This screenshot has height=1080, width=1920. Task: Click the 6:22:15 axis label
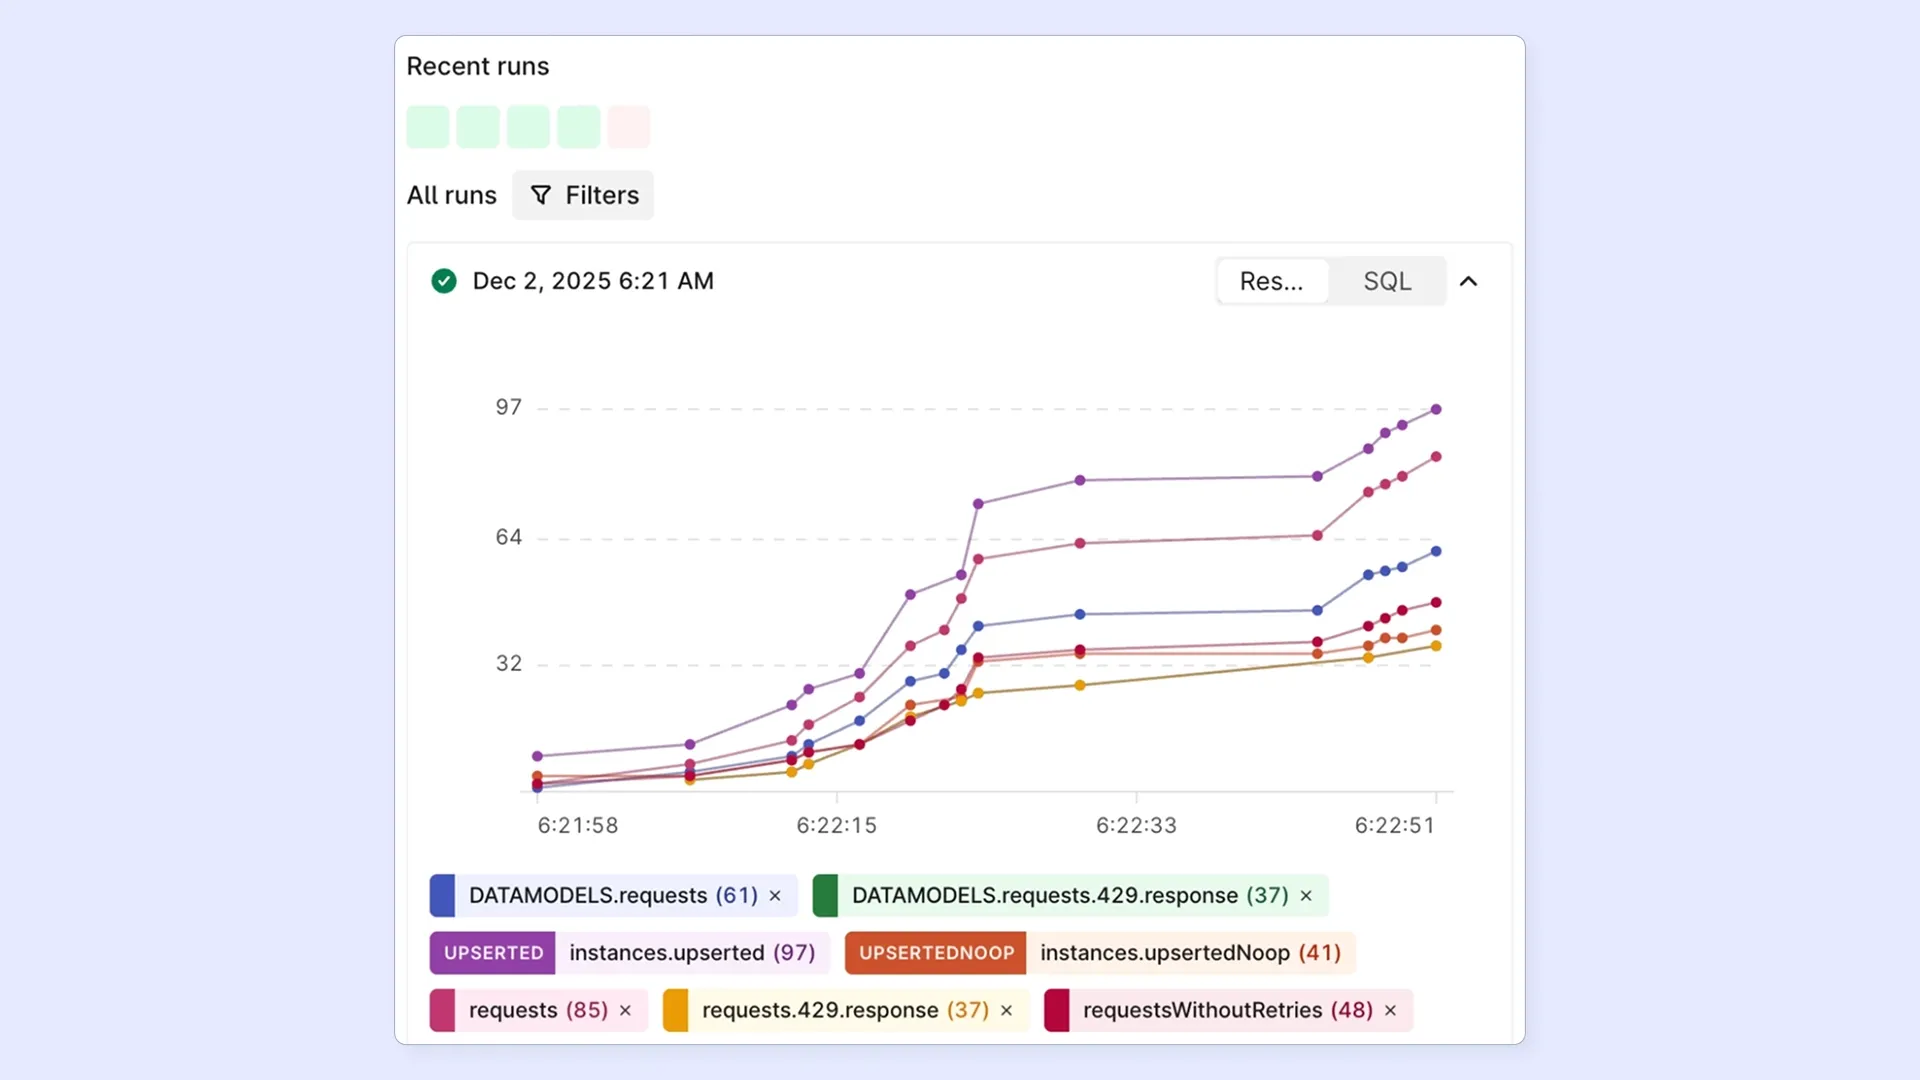[x=836, y=826]
